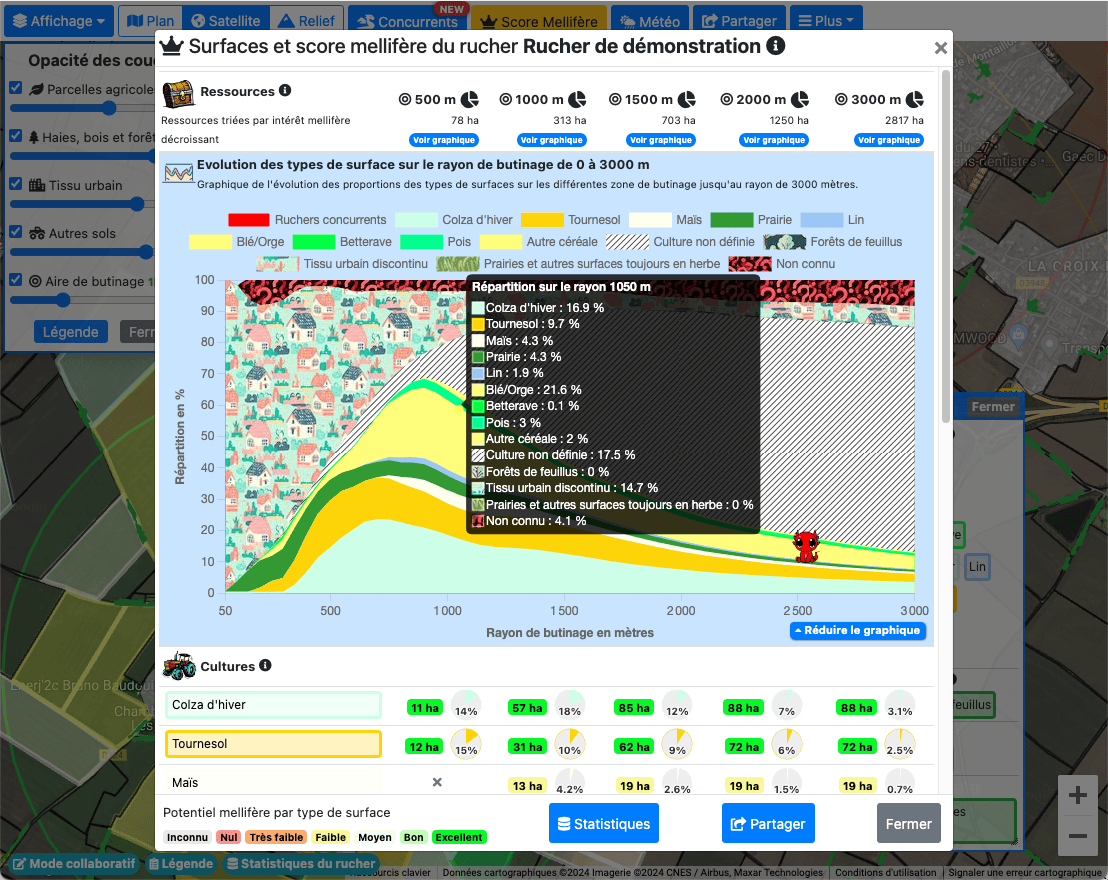The image size is (1108, 880).
Task: Click the Tournesol 10% pie at 1000 m
Action: tap(570, 743)
